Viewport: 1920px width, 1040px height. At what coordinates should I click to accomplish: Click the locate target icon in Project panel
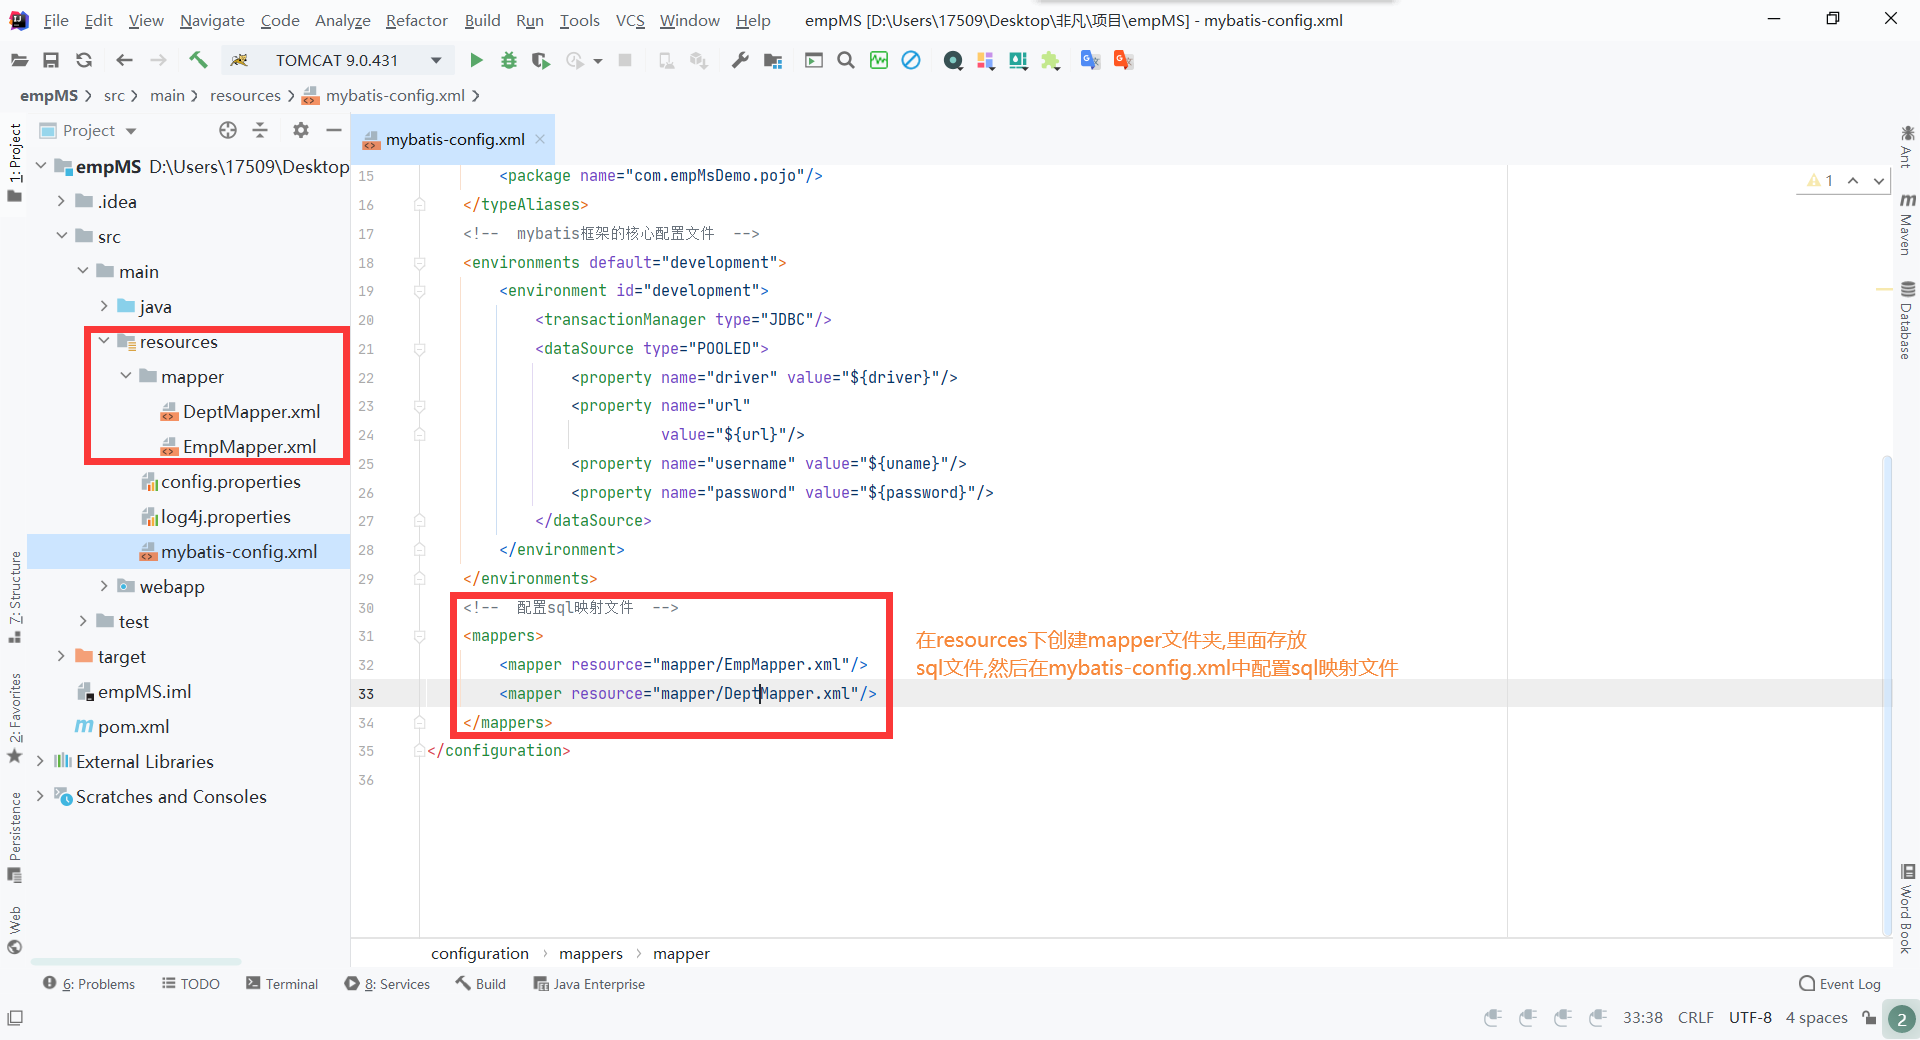[228, 130]
